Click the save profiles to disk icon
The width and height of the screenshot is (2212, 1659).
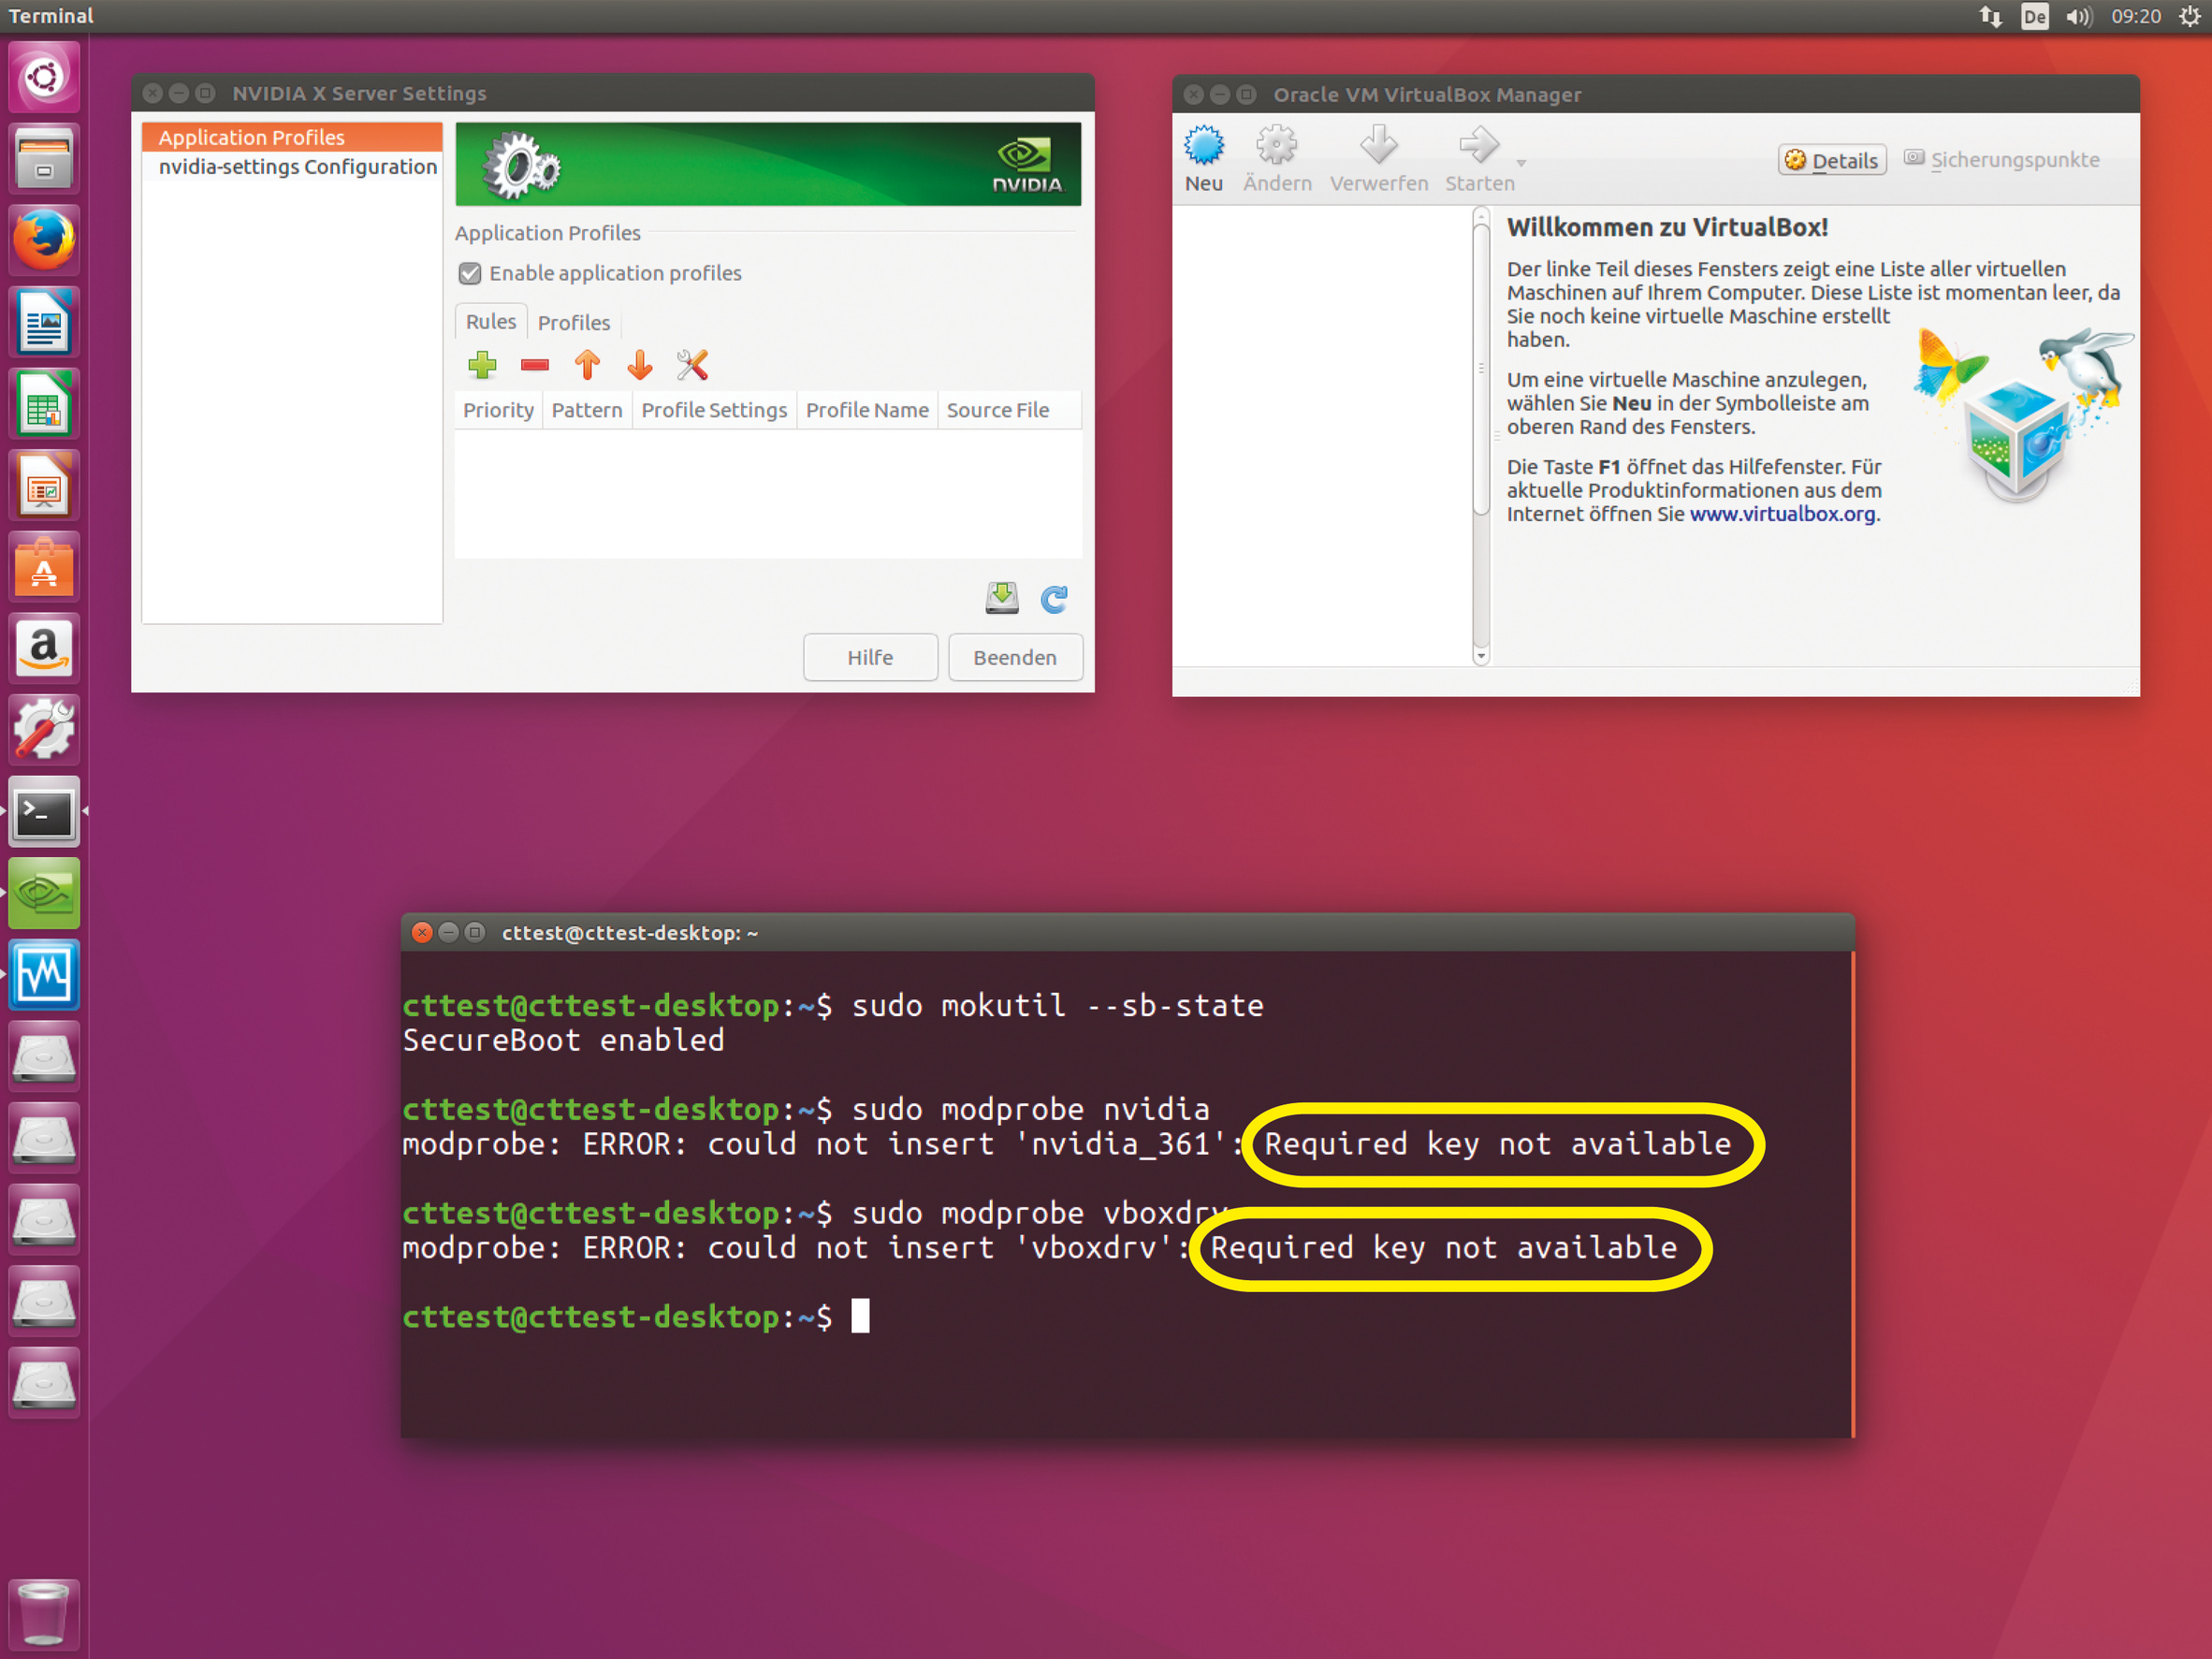click(1001, 598)
